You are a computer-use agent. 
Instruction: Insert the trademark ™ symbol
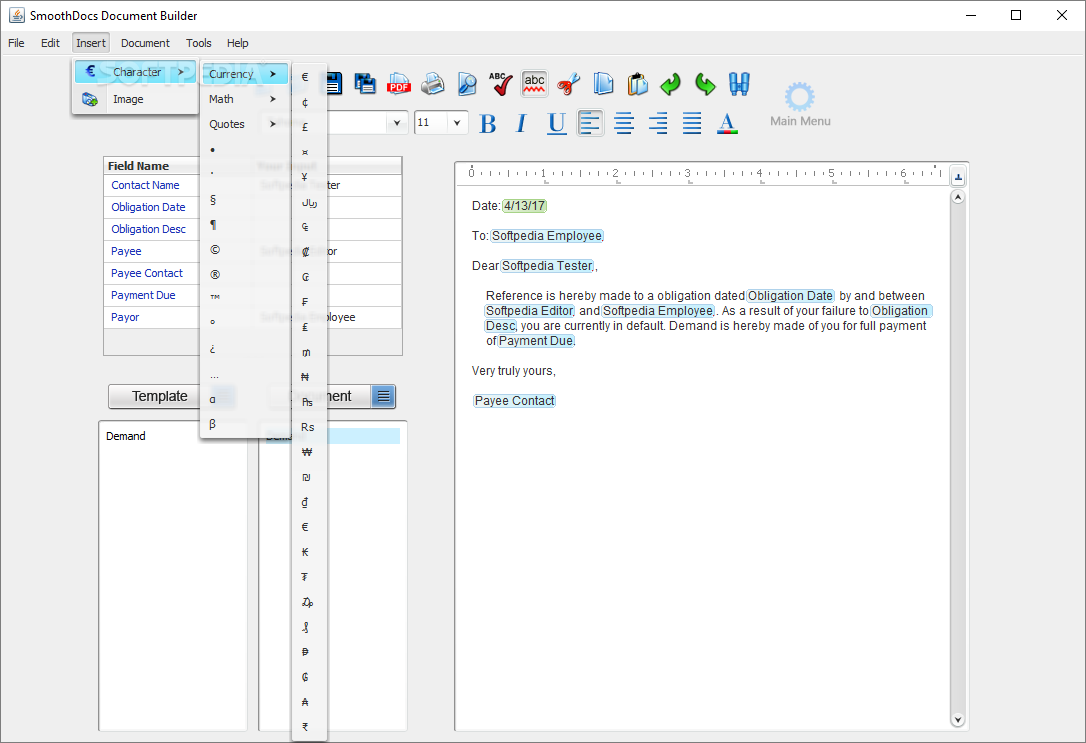click(x=215, y=297)
